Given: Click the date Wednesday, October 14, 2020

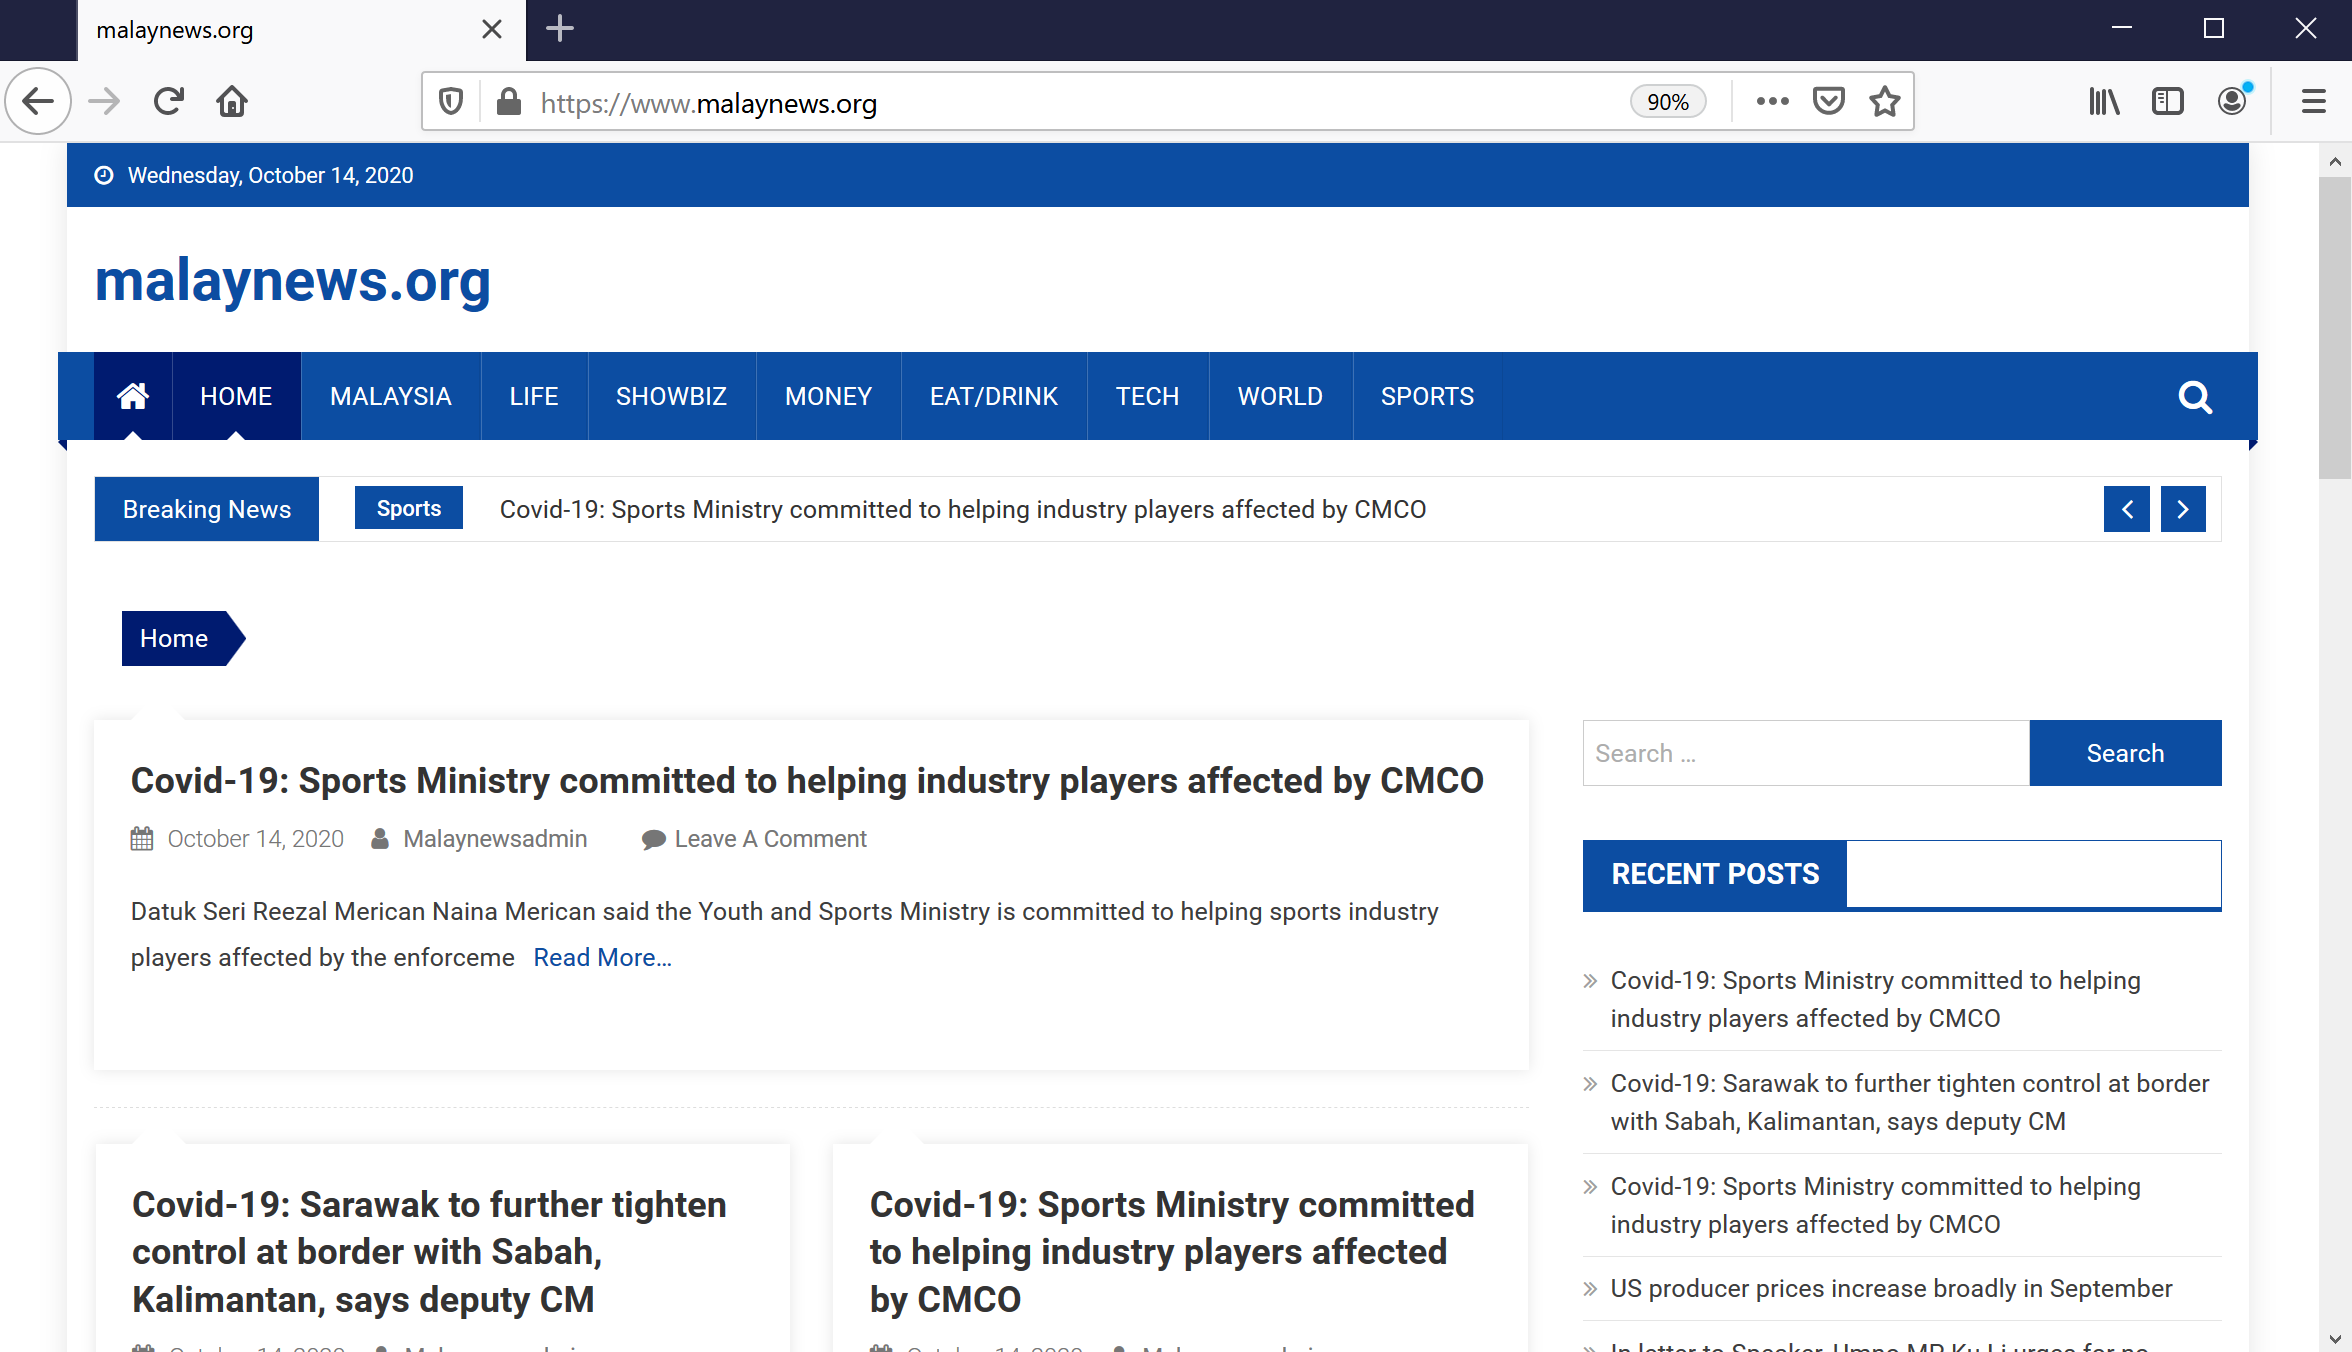Looking at the screenshot, I should tap(270, 175).
